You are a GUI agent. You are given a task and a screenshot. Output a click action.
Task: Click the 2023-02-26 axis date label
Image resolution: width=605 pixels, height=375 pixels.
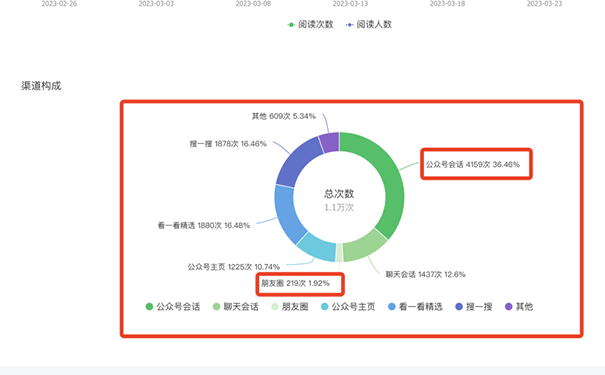(x=59, y=4)
